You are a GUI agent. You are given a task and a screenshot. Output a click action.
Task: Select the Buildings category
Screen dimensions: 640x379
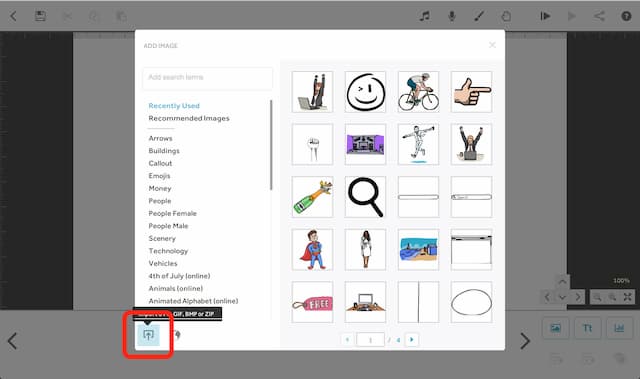[164, 151]
